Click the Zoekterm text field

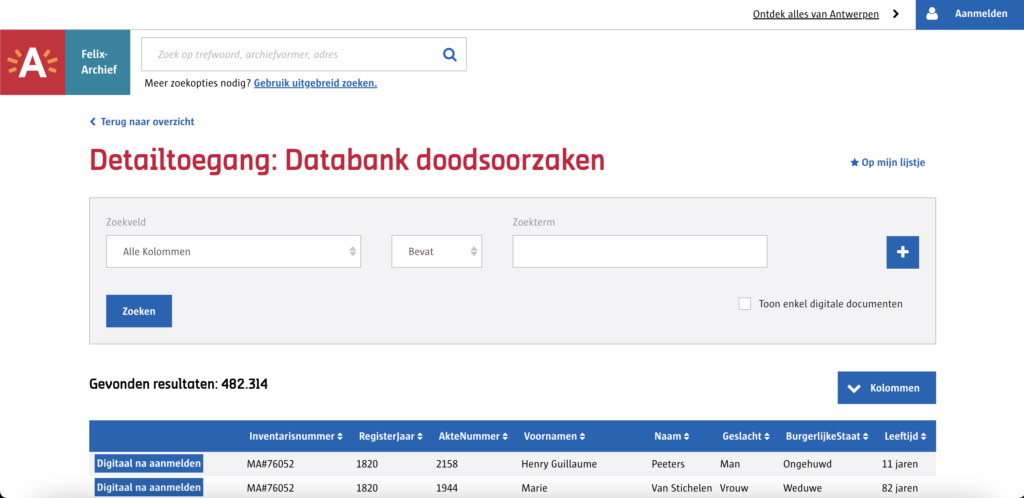tap(639, 252)
